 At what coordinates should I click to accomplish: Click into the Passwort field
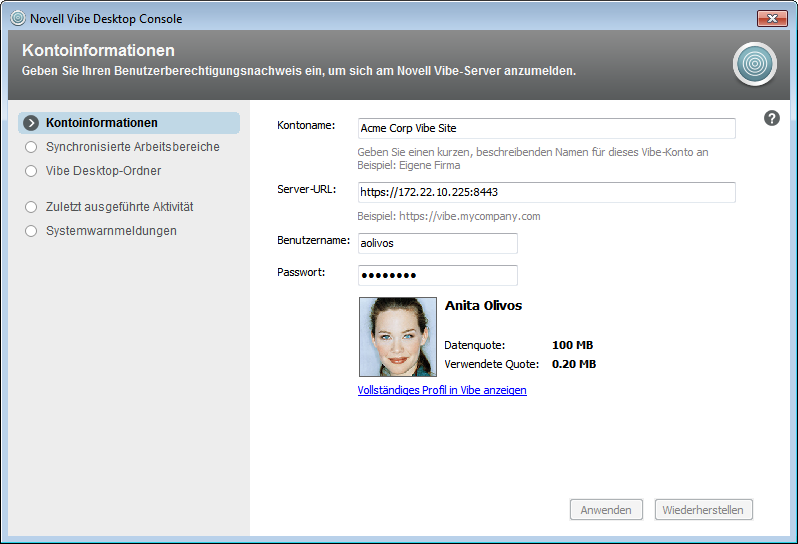tap(438, 275)
